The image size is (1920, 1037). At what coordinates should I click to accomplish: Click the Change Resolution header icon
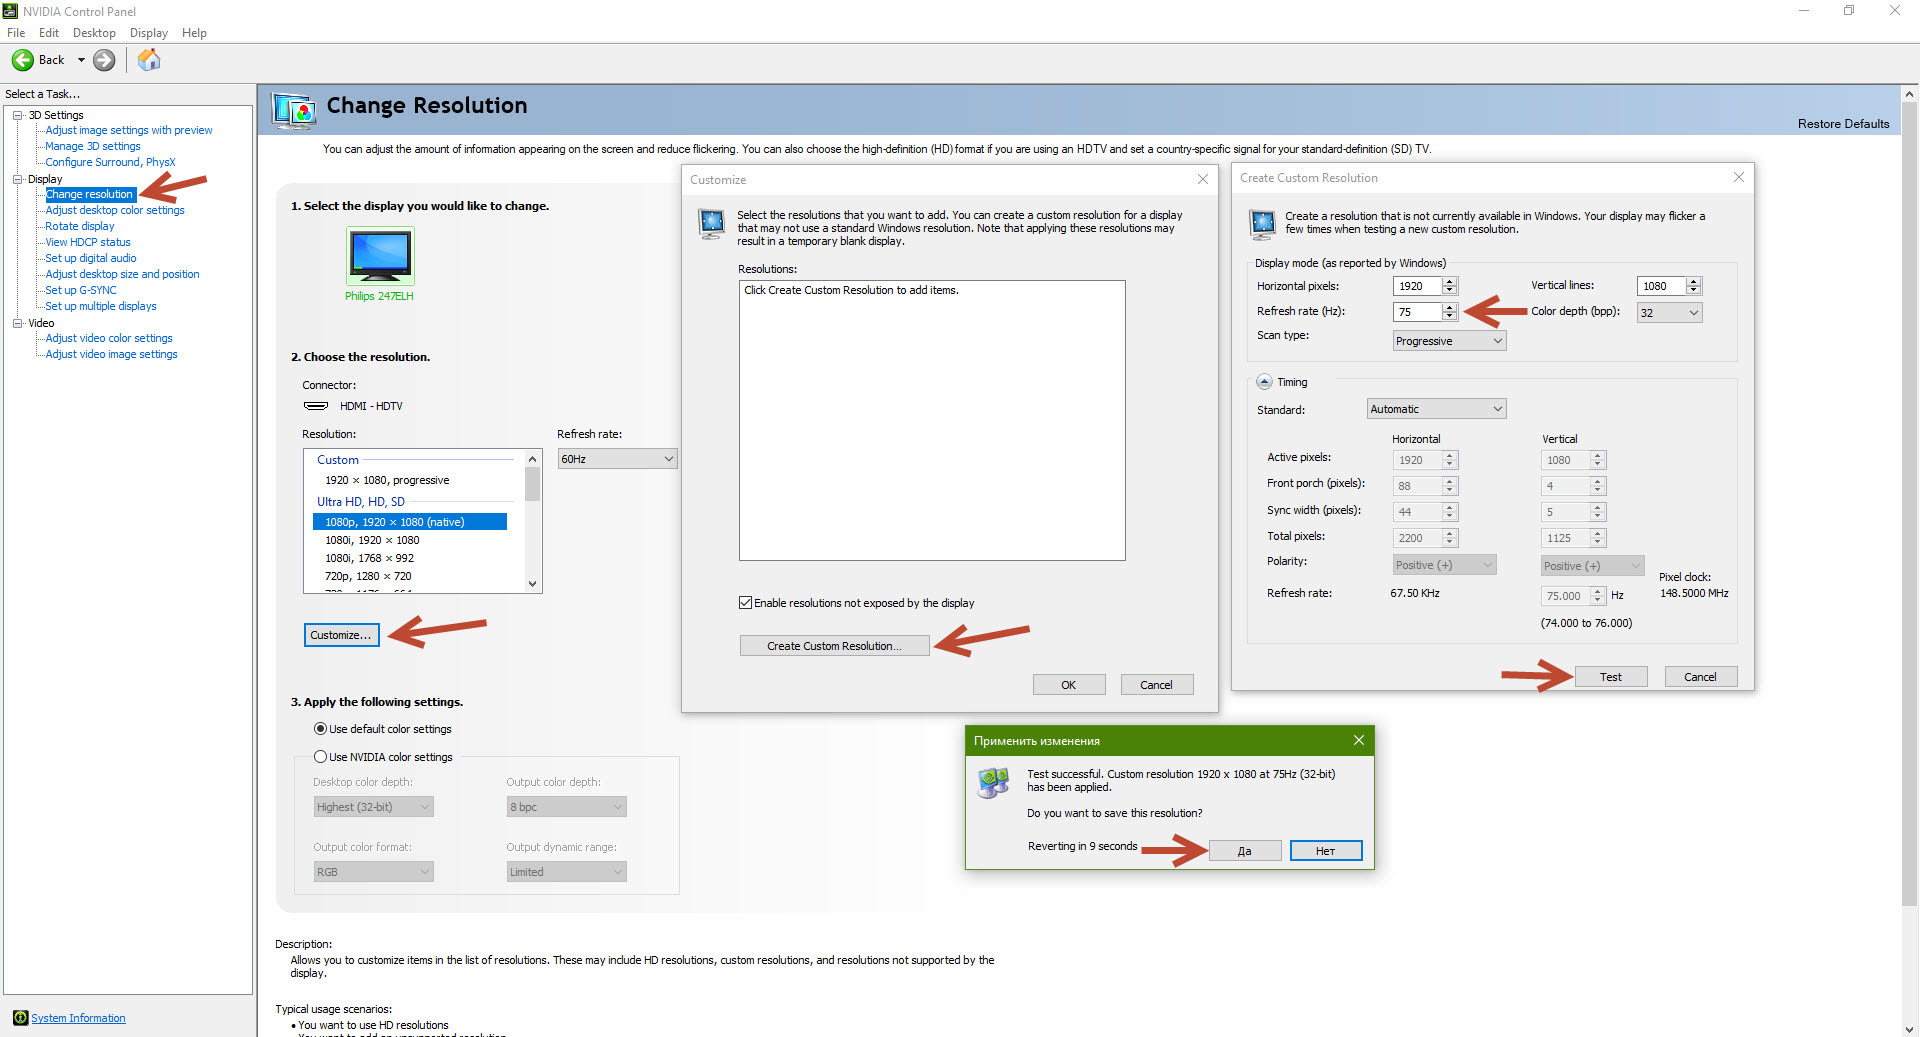click(295, 109)
